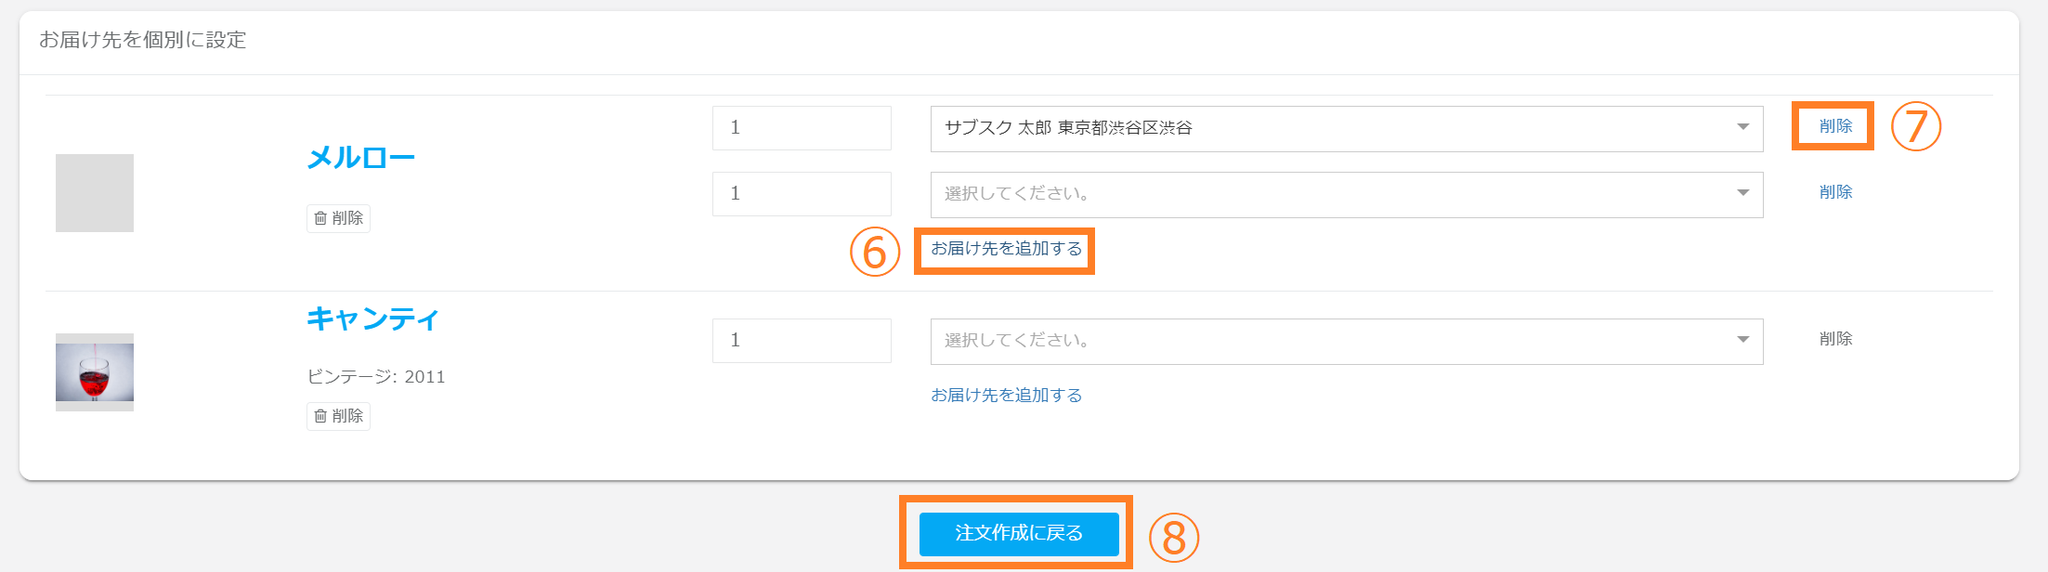Click the second メルロー quantity field

click(801, 194)
